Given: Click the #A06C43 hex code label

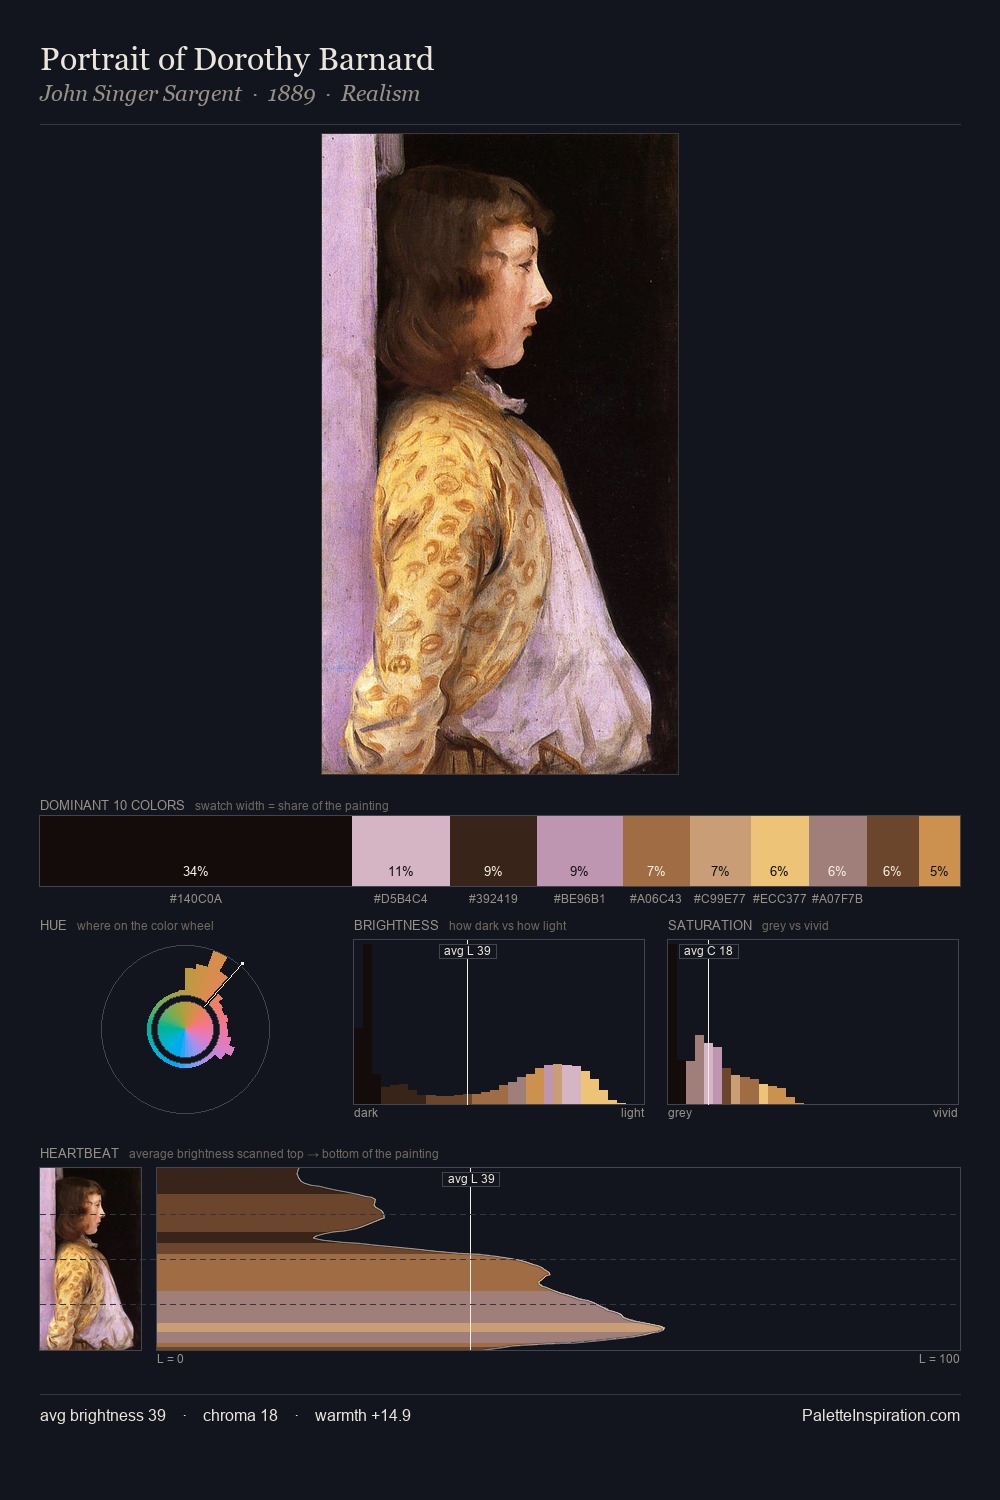Looking at the screenshot, I should pos(656,899).
